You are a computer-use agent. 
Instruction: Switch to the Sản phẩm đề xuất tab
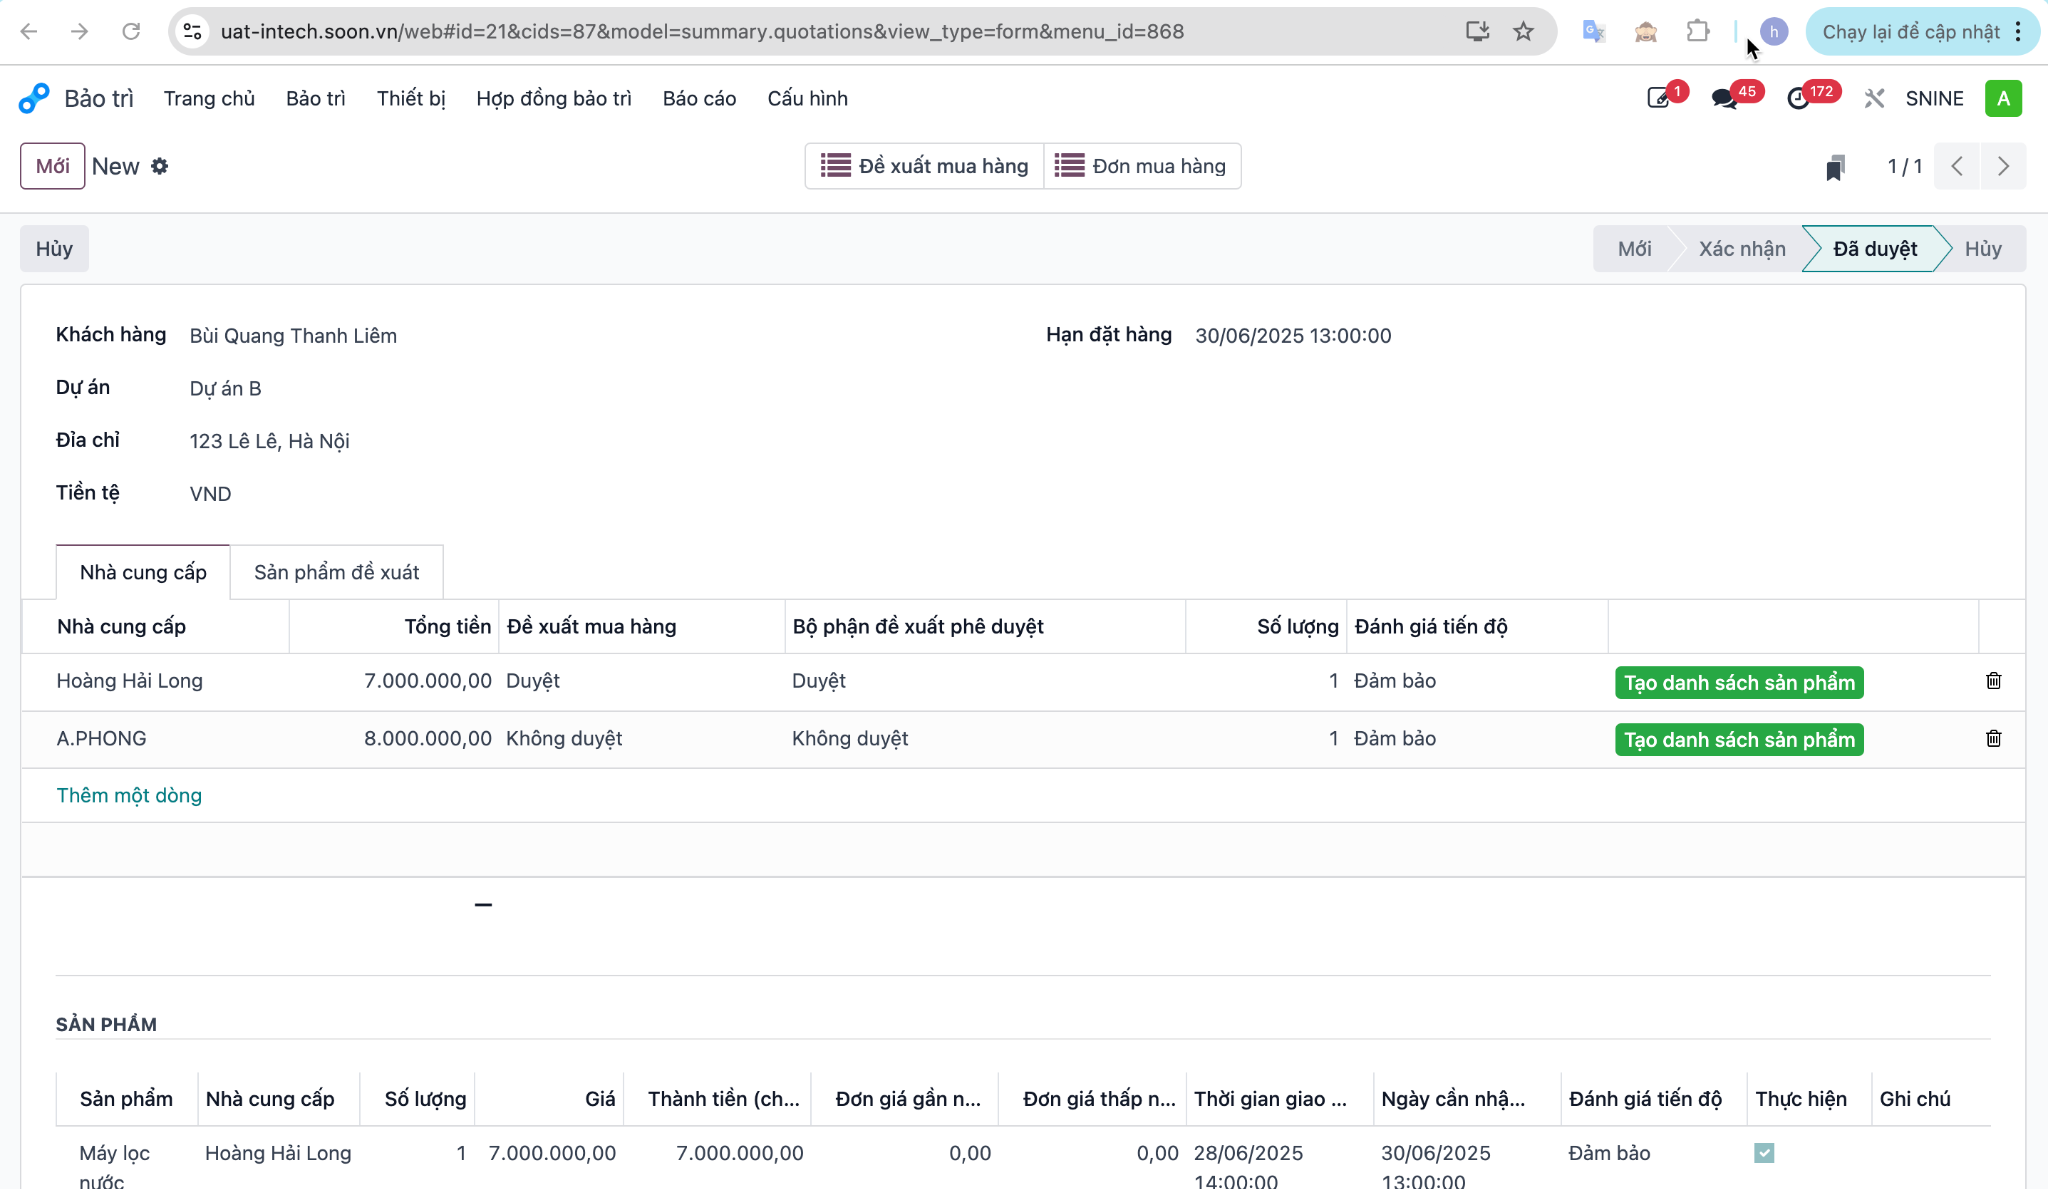coord(336,572)
